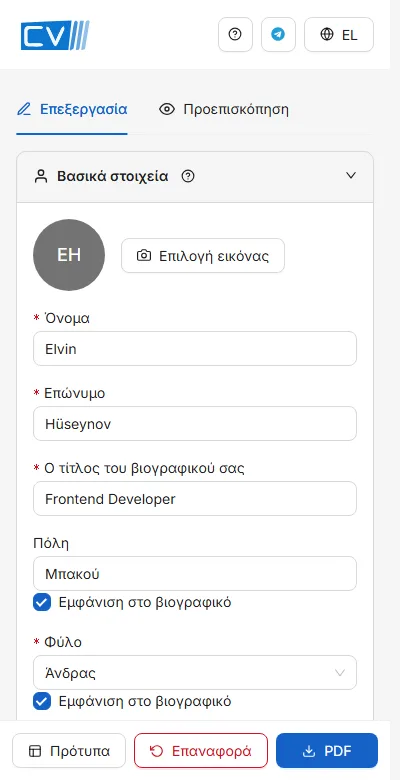Click the Πρότυπα templates button

[x=69, y=751]
